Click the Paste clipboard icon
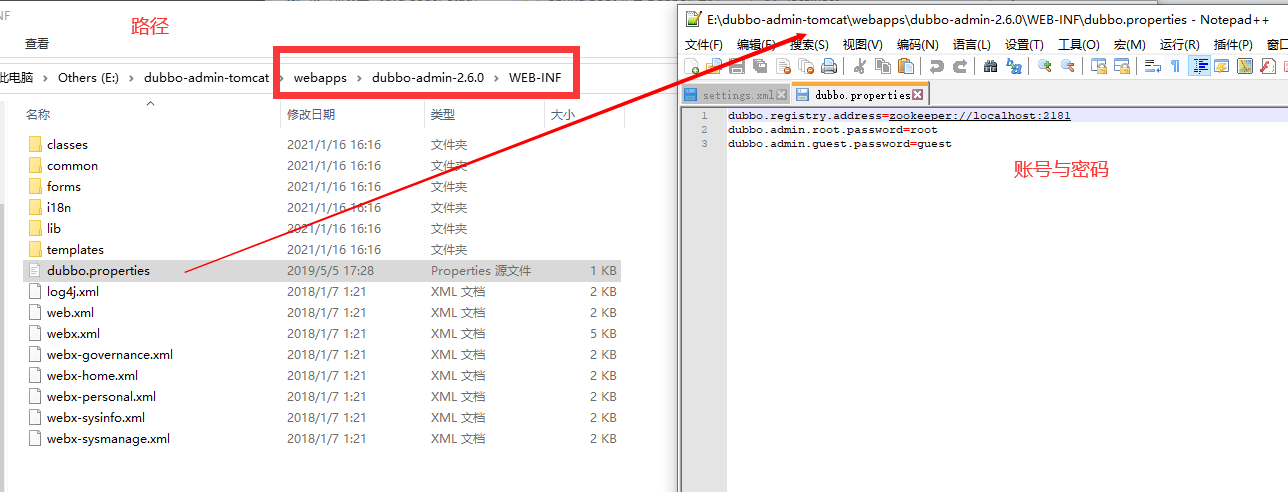Viewport: 1288px width, 492px height. coord(906,67)
